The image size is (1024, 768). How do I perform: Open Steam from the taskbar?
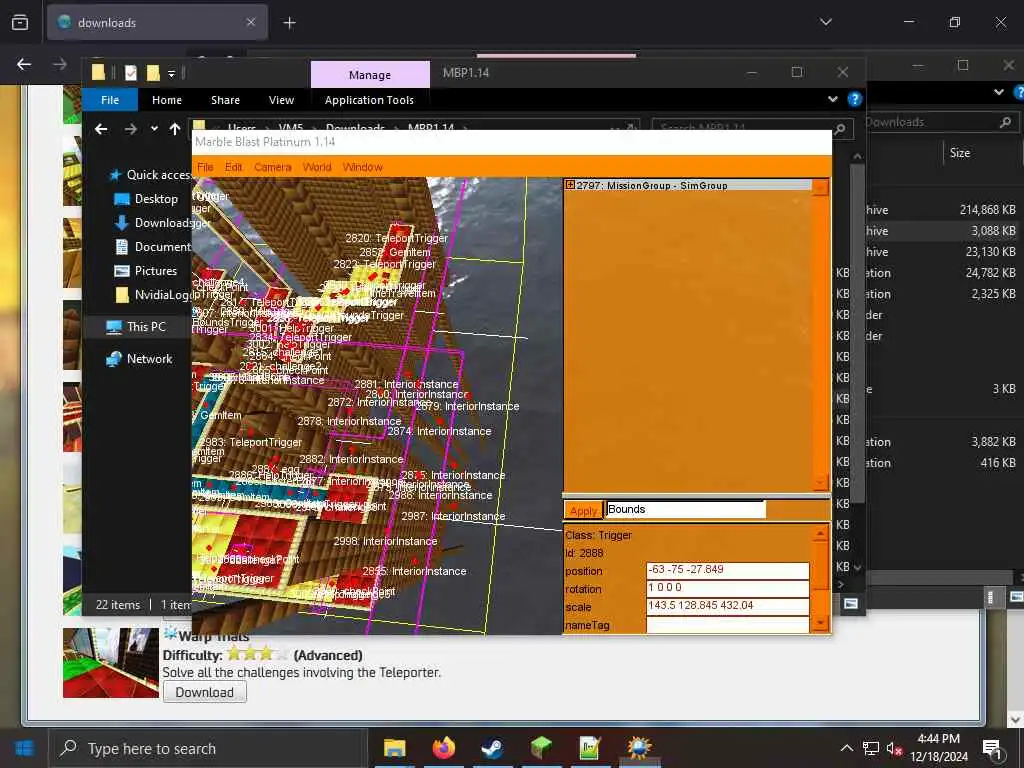[x=492, y=748]
